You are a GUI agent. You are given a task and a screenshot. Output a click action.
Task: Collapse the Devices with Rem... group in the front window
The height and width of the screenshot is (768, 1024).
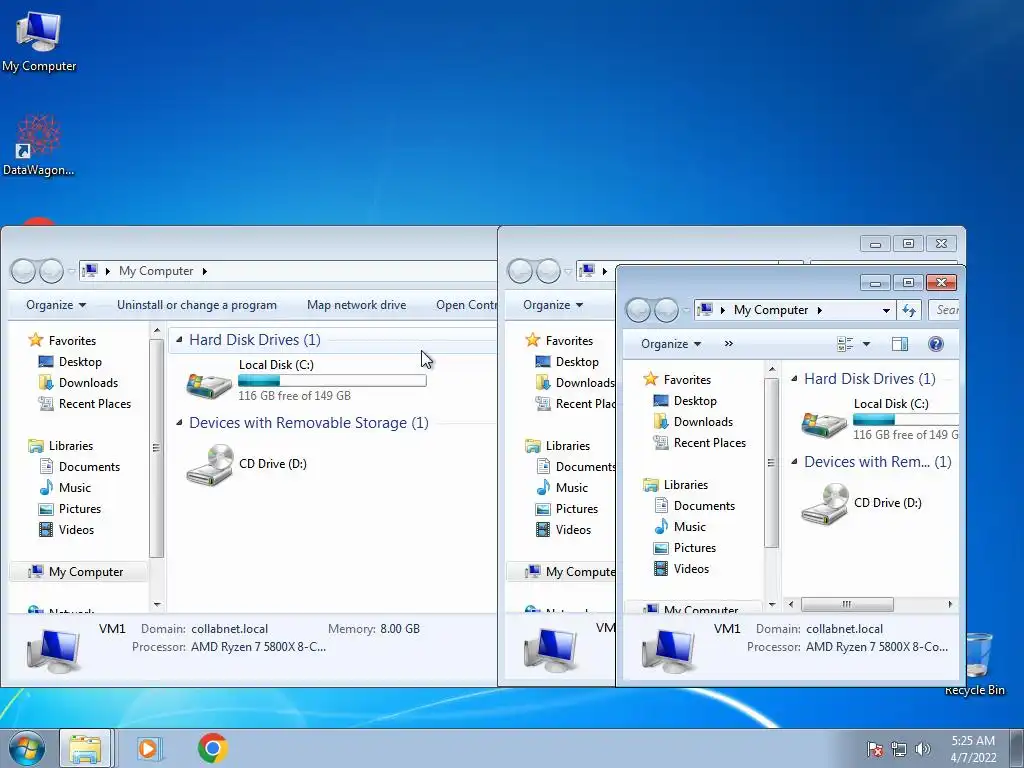pos(794,462)
